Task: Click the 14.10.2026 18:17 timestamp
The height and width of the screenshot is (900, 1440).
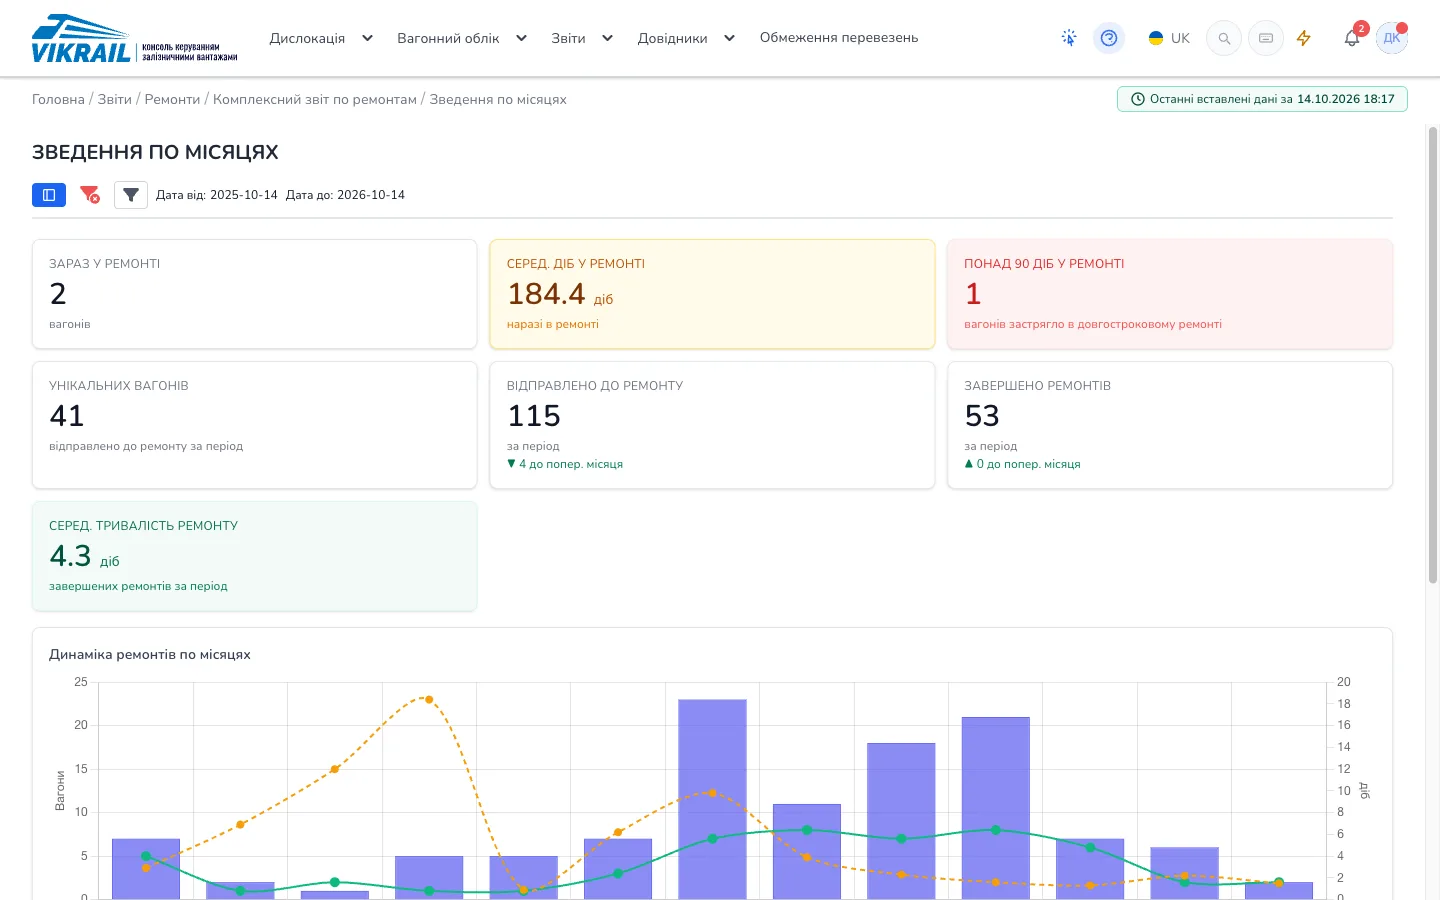Action: 1346,99
